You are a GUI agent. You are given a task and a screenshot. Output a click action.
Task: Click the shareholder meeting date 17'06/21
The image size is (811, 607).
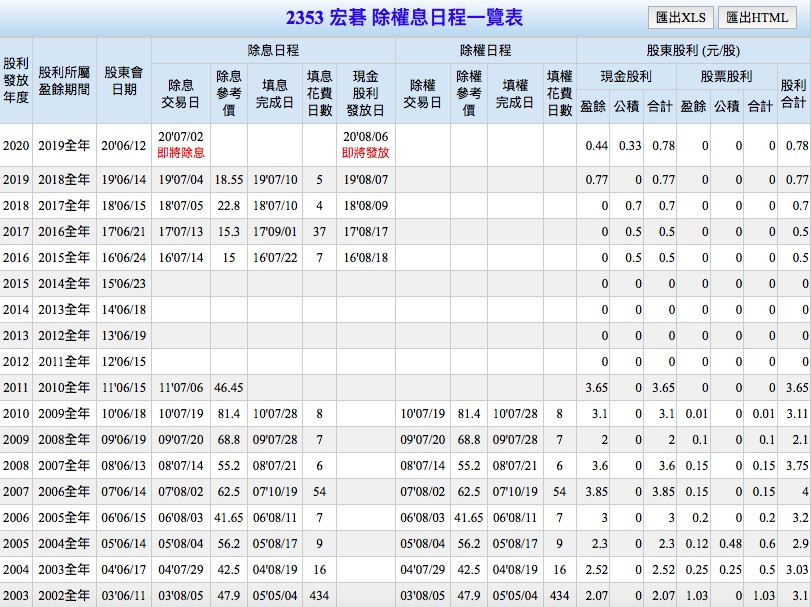(124, 231)
